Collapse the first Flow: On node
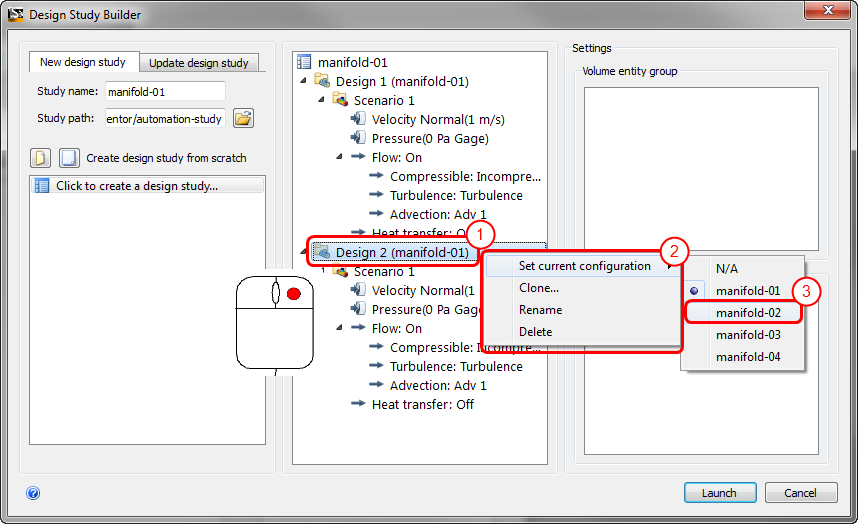This screenshot has height=524, width=858. tap(339, 157)
